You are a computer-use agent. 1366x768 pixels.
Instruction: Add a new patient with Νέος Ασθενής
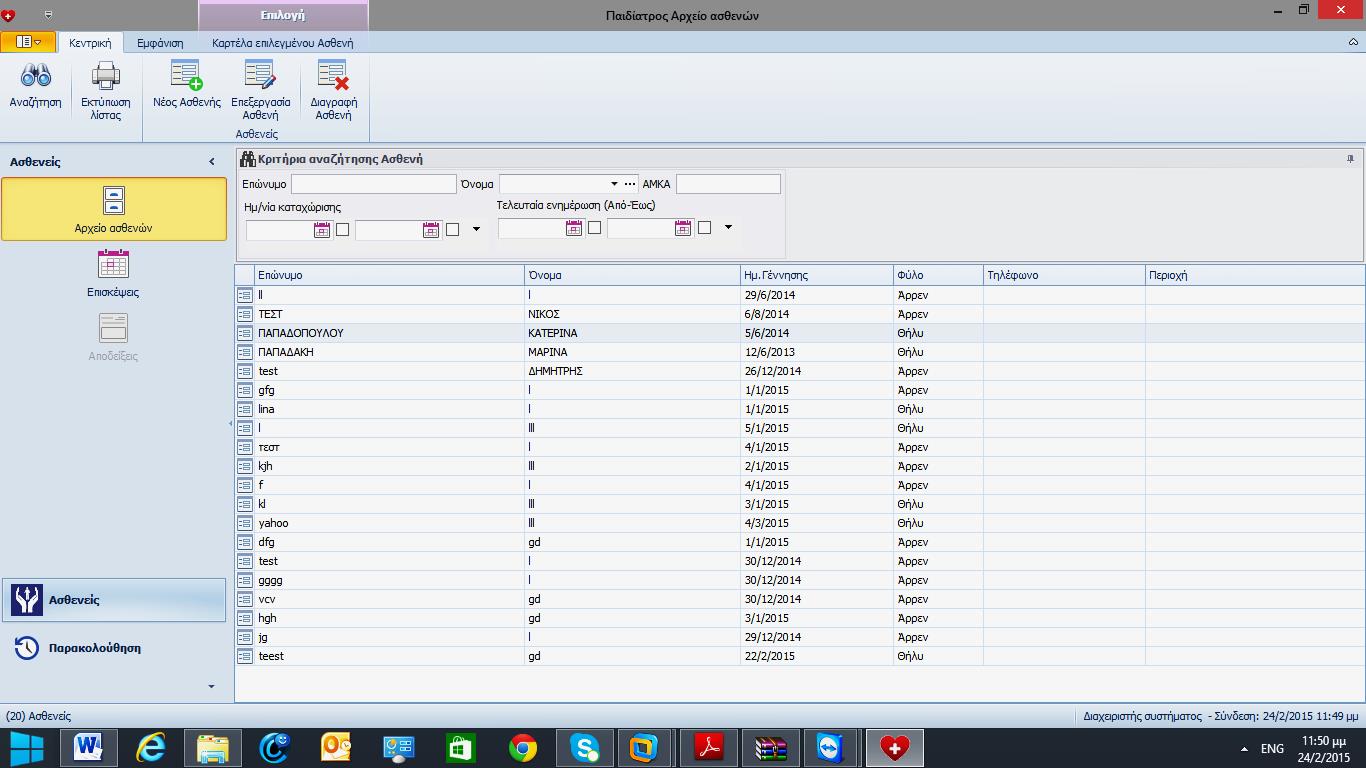tap(186, 78)
